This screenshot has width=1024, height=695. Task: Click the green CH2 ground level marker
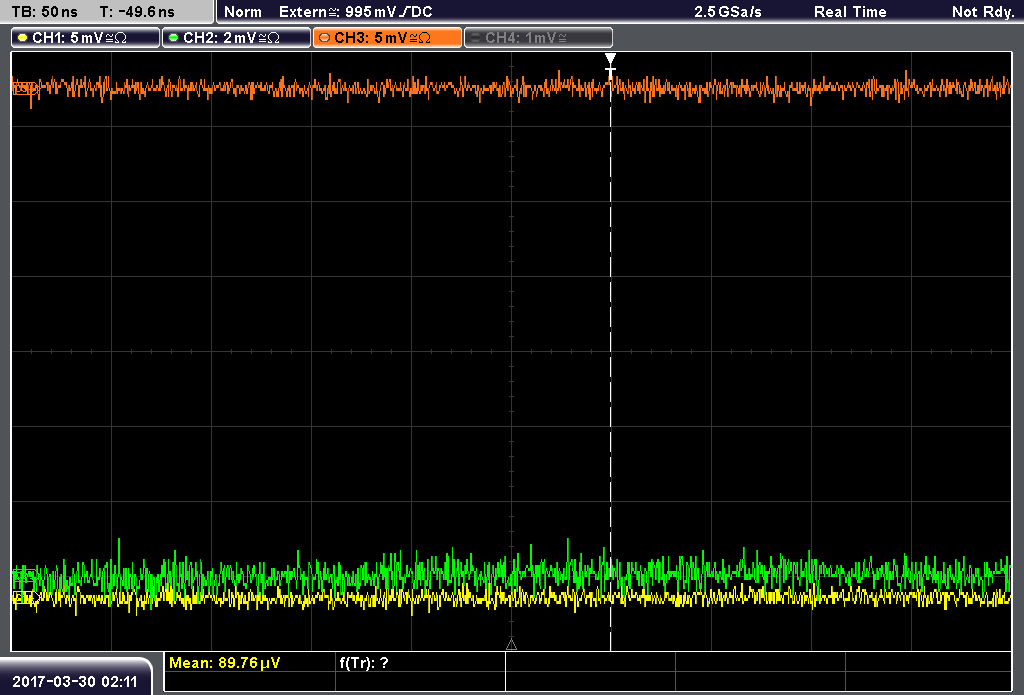(25, 575)
